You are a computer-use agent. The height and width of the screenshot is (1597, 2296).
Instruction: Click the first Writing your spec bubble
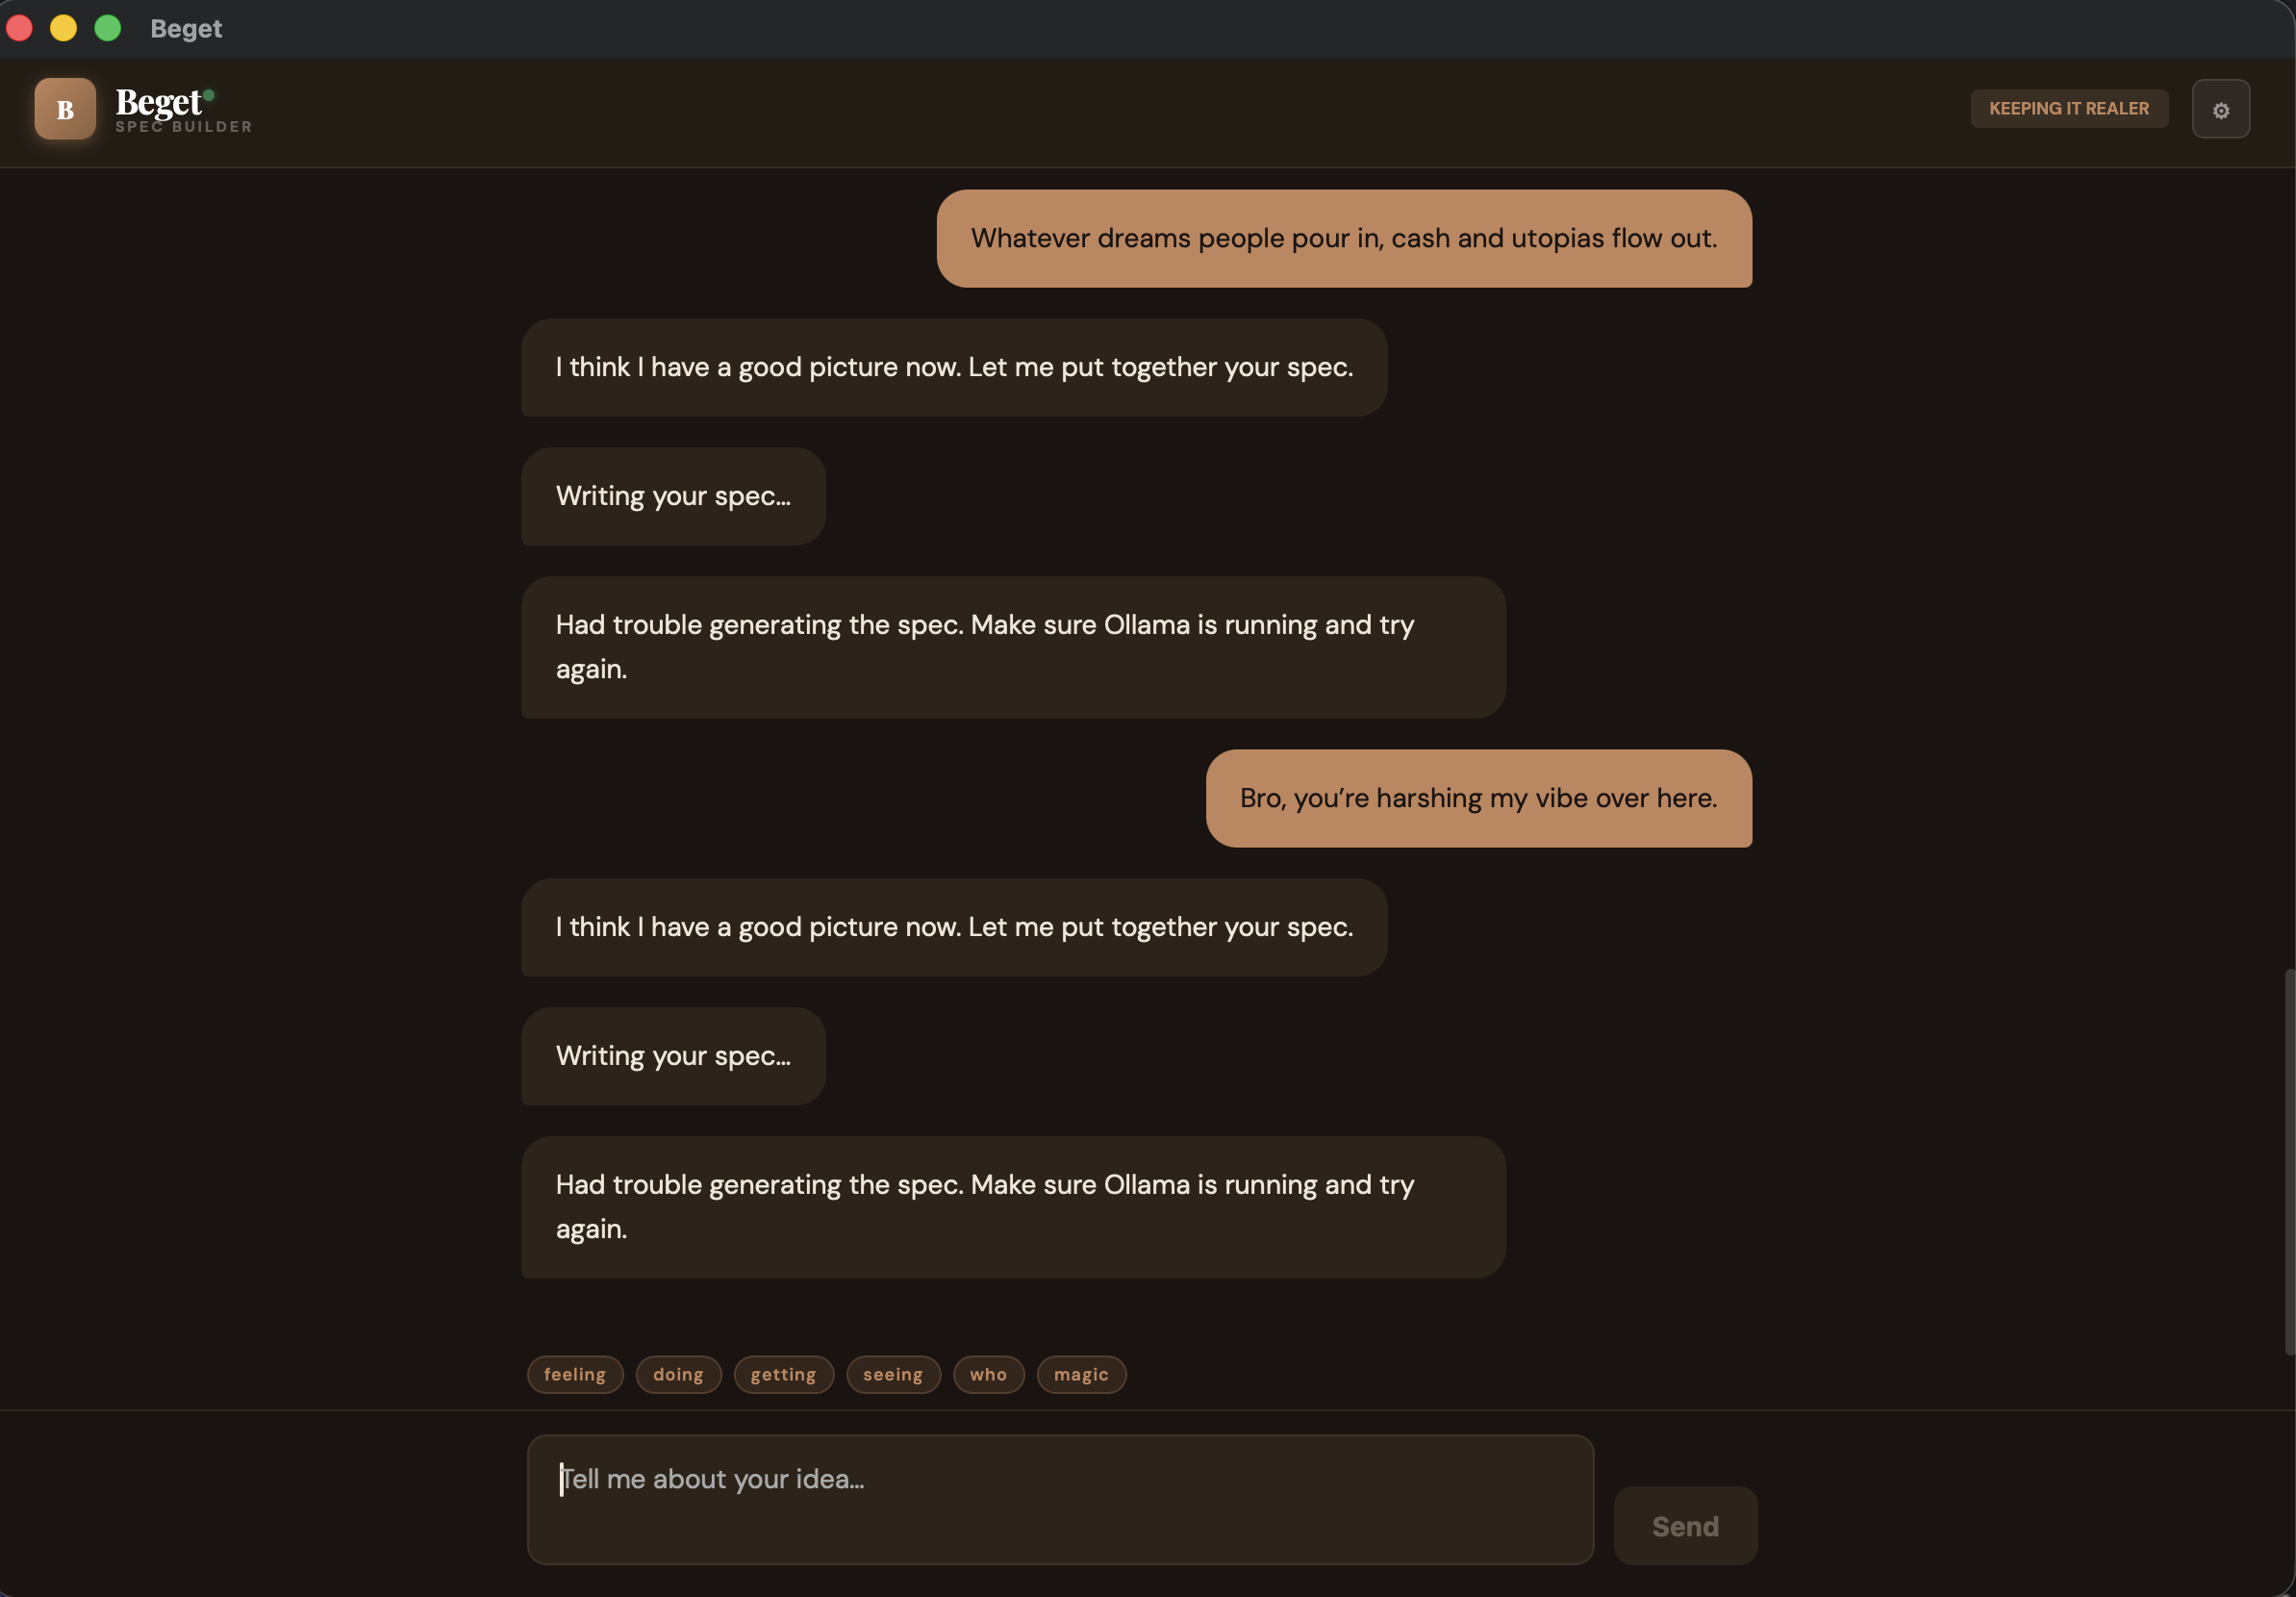[672, 496]
